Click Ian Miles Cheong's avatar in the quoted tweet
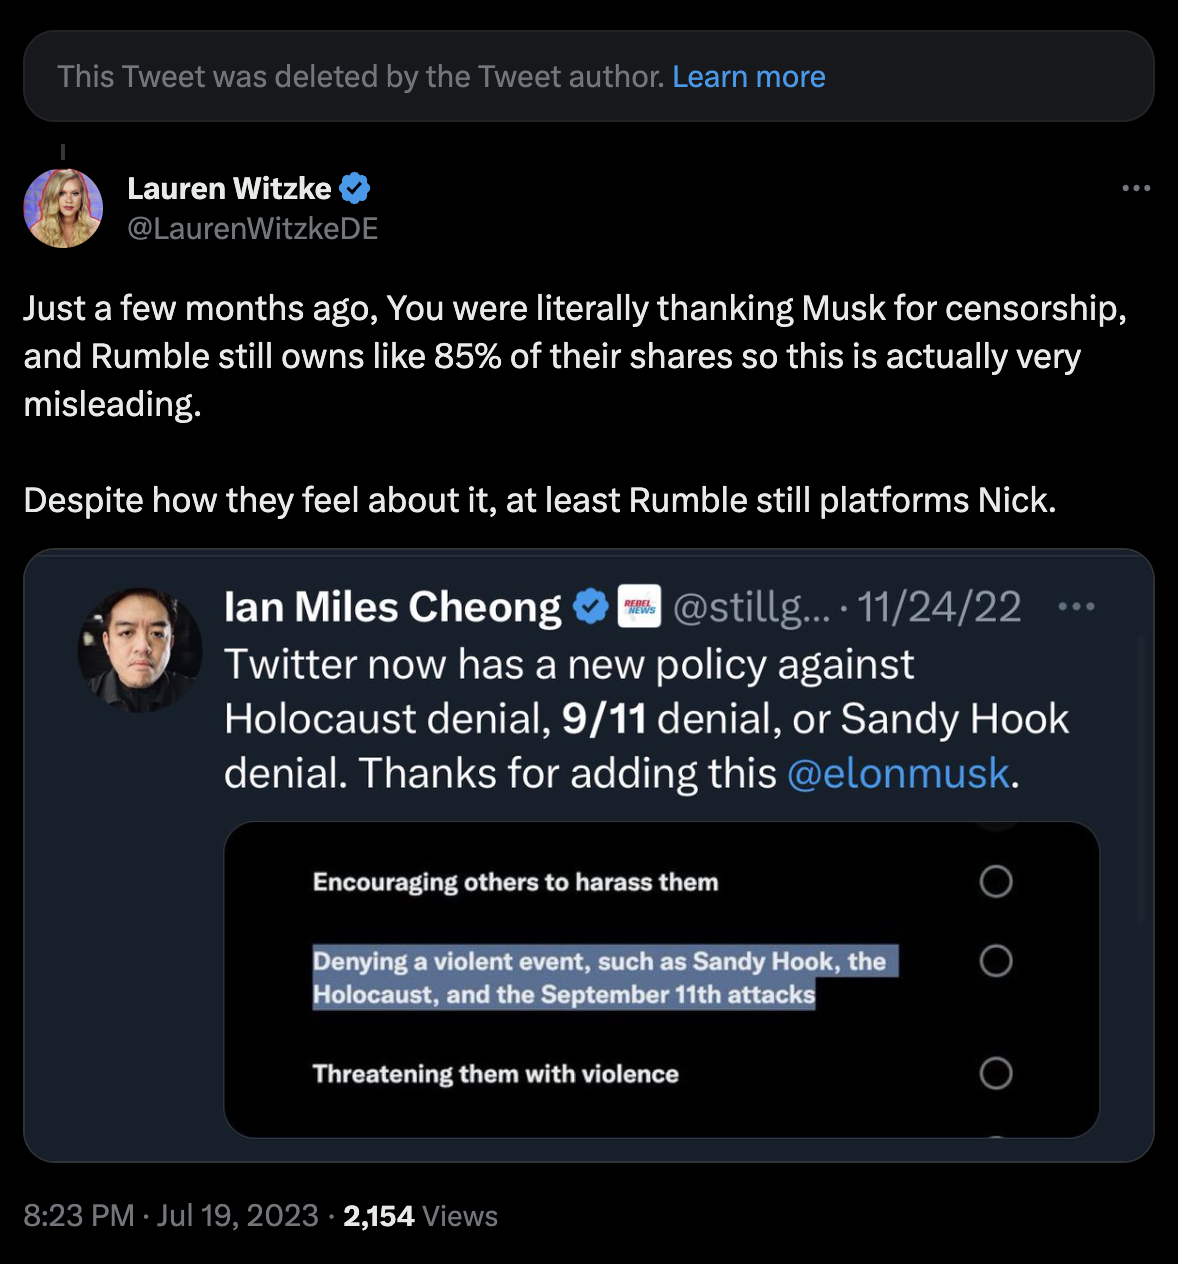 (139, 650)
